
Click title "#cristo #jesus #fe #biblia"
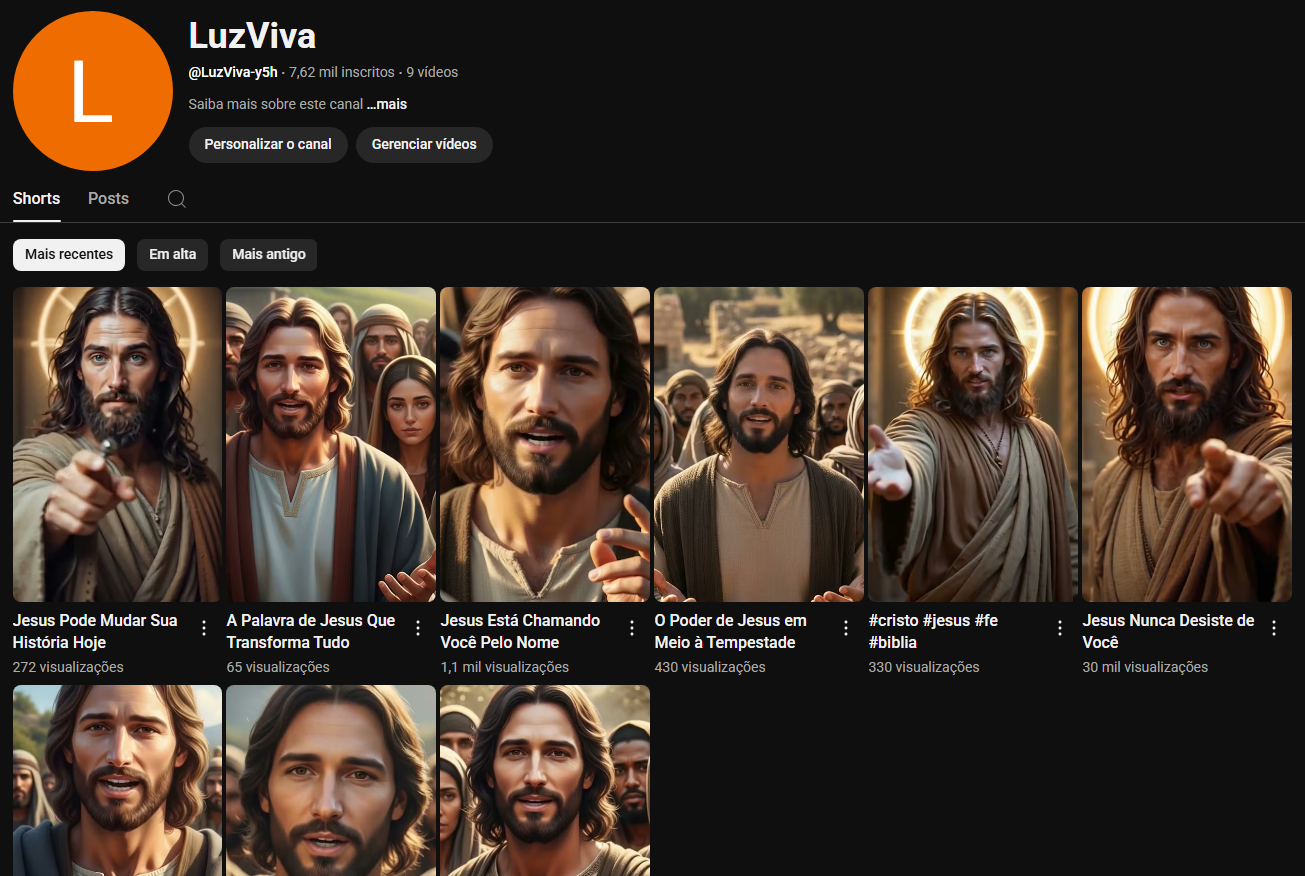(933, 631)
